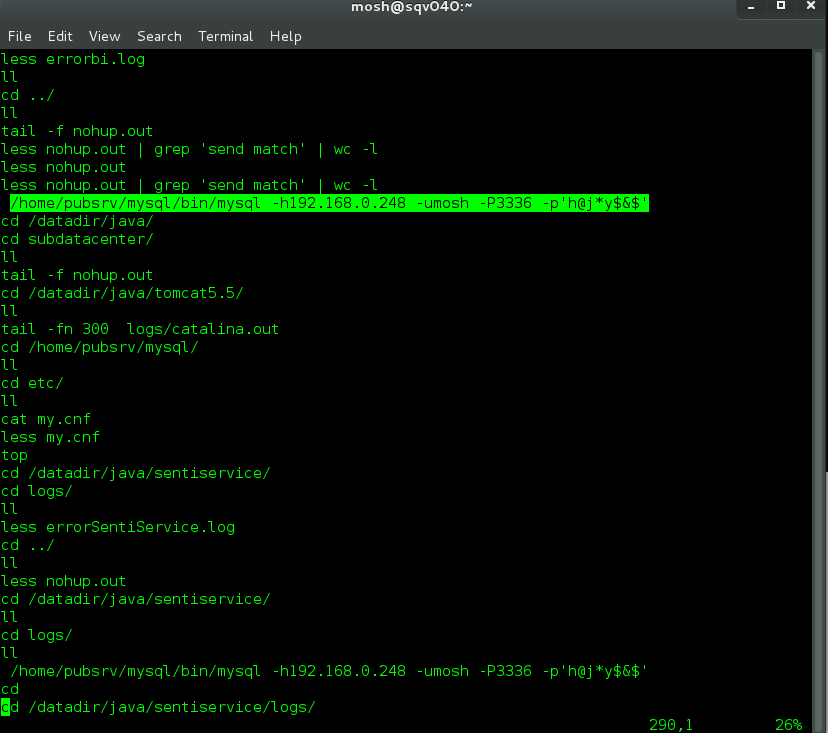Image resolution: width=828 pixels, height=733 pixels.
Task: Click the line 'cd /datadir/java/tomcat5.5/'
Action: click(x=122, y=293)
